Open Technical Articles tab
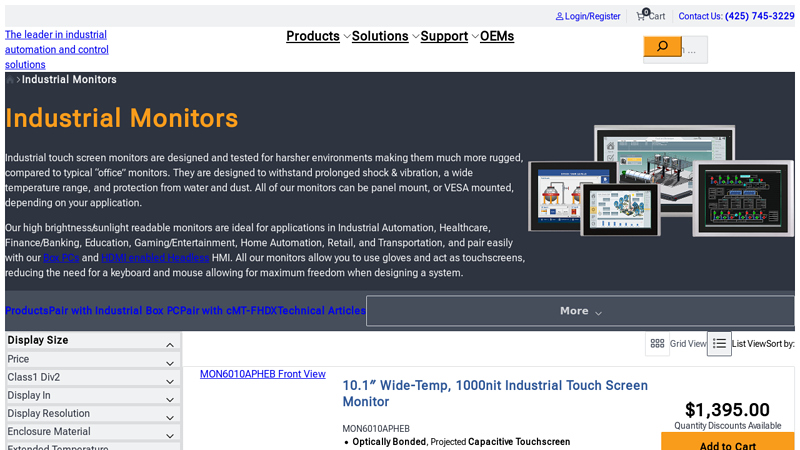The height and width of the screenshot is (450, 800). [x=321, y=311]
